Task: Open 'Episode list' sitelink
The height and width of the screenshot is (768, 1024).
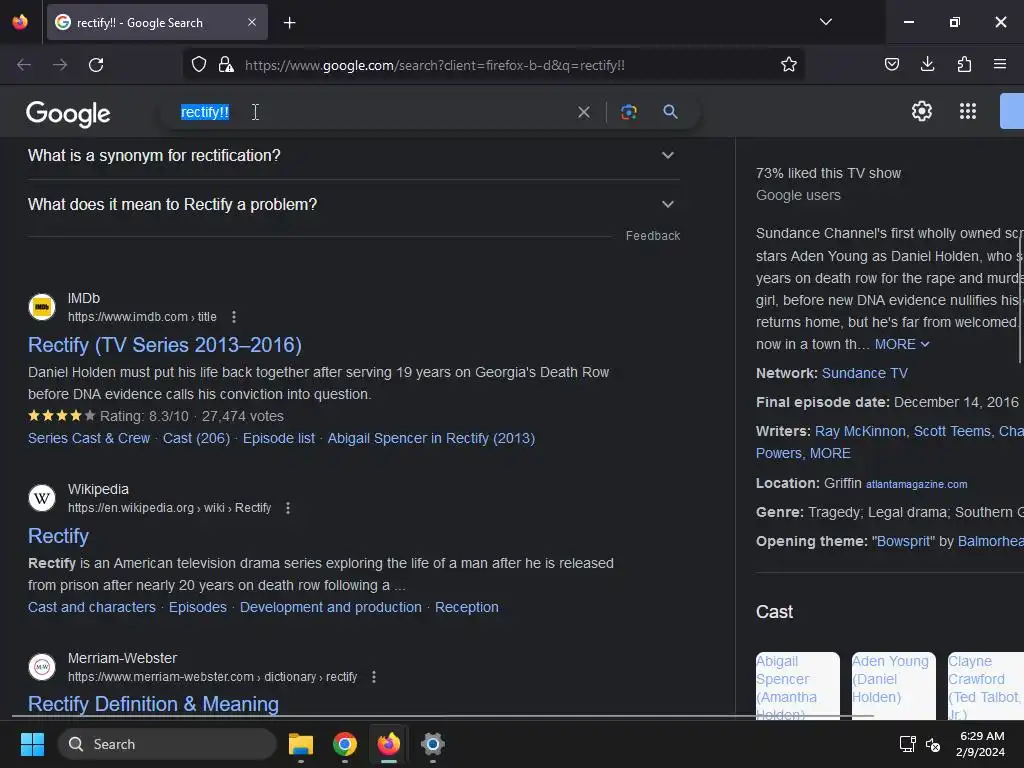Action: pyautogui.click(x=279, y=438)
